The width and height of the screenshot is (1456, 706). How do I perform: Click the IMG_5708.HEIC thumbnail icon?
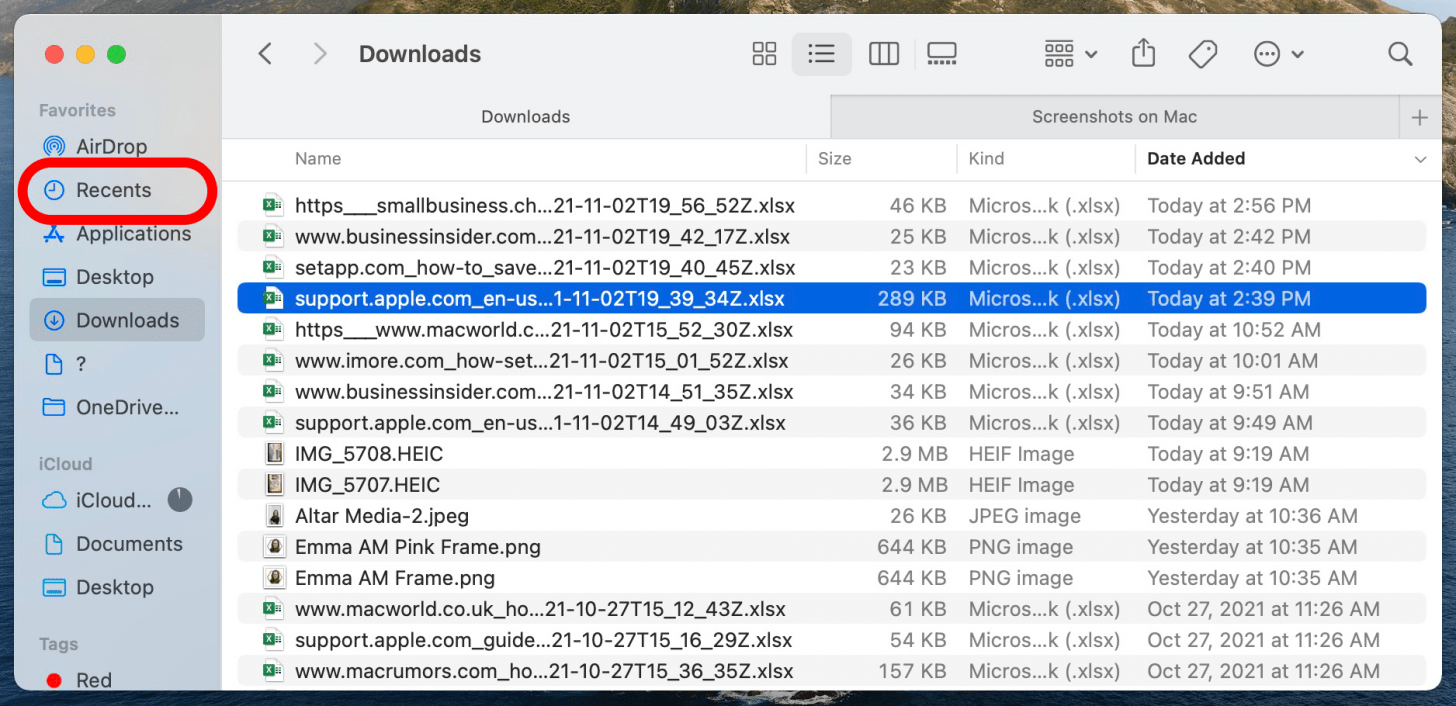tap(273, 454)
